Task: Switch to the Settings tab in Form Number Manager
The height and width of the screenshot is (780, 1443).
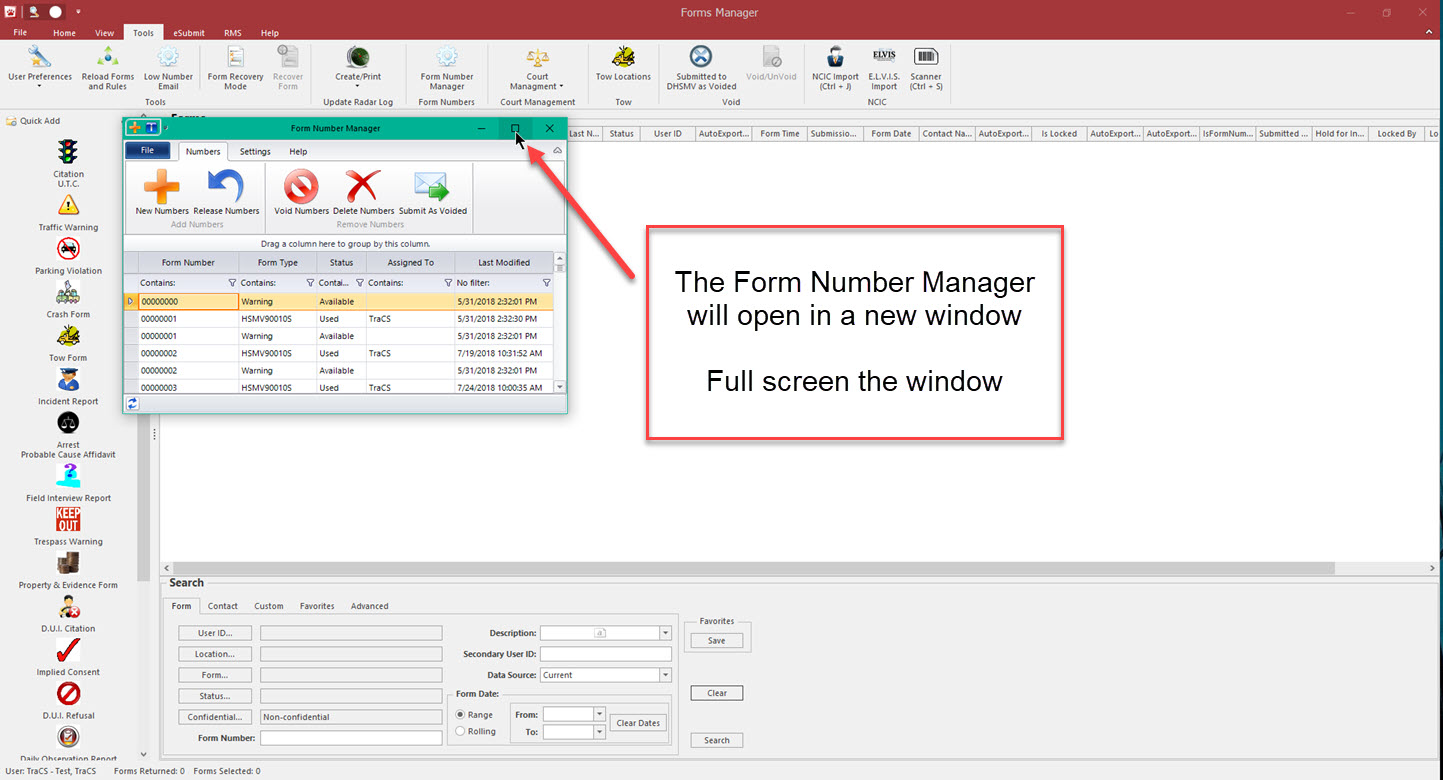Action: [255, 152]
